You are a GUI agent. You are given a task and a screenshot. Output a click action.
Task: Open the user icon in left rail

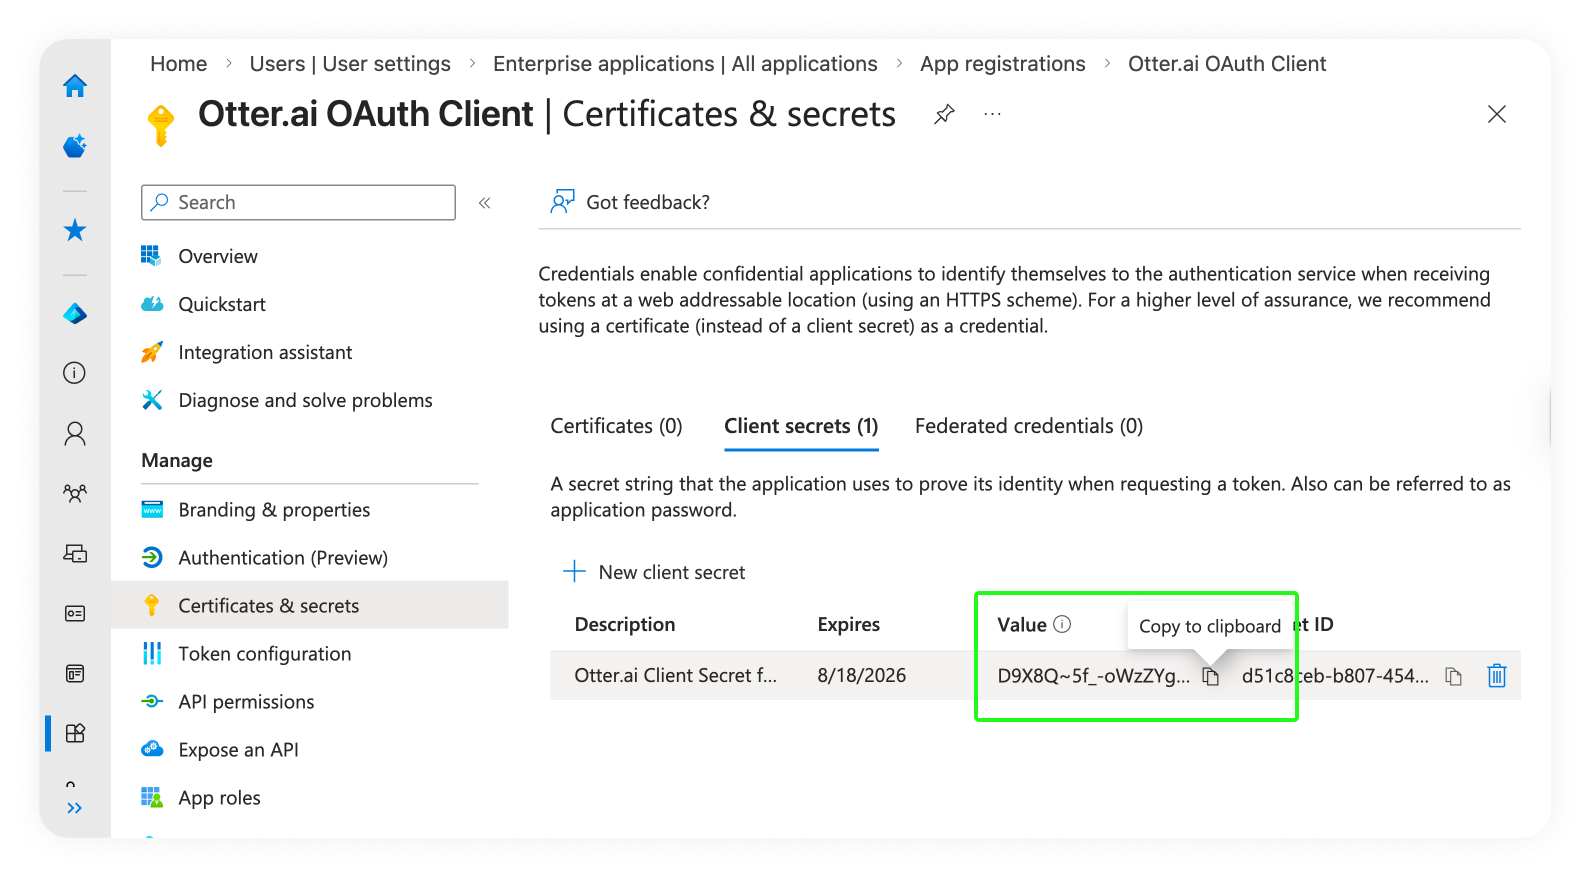[75, 433]
